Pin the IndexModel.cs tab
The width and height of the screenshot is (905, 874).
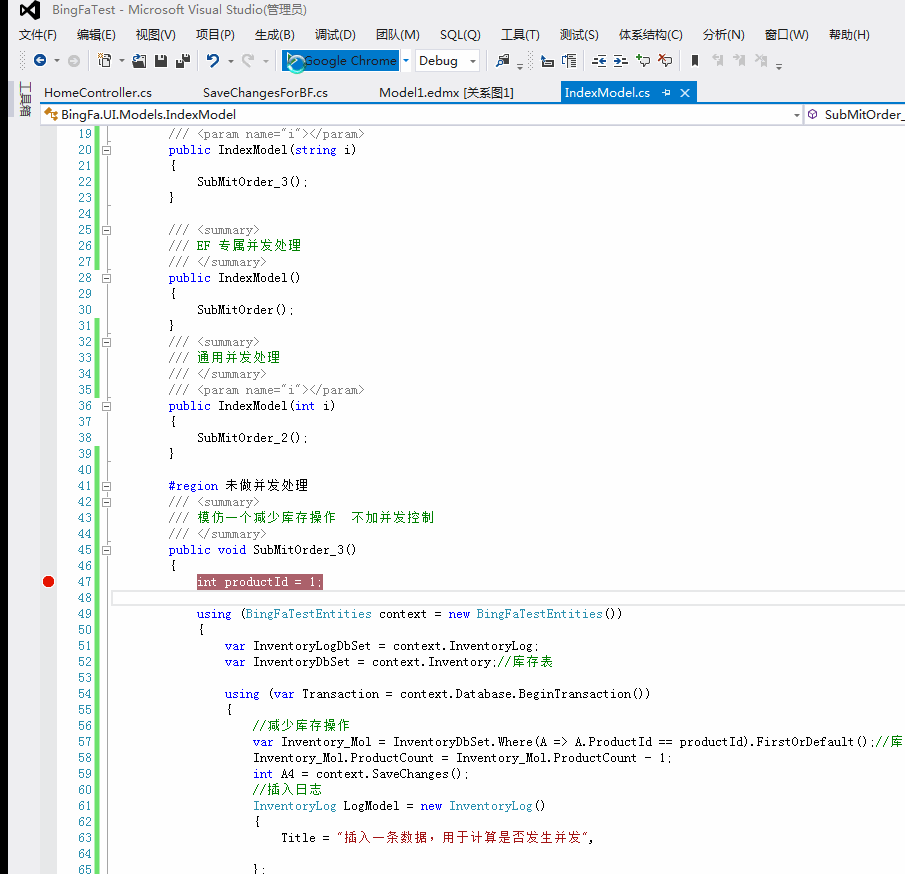(665, 93)
